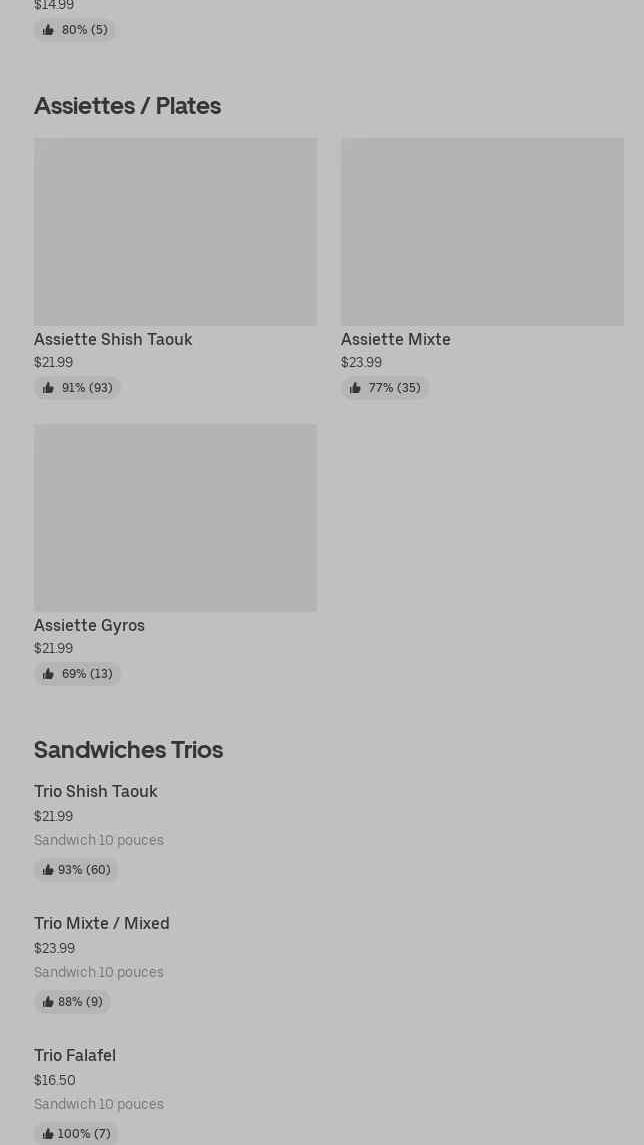
Task: Open the Trio Shish Taouk item
Action: (x=96, y=791)
